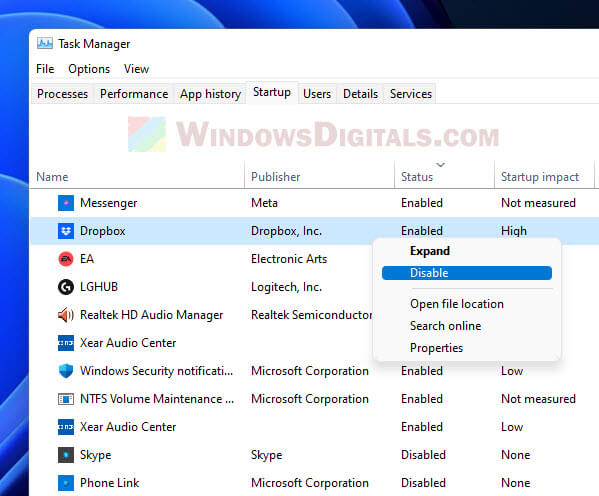The width and height of the screenshot is (599, 496).
Task: Click the Realtek Semiconductor publisher cell
Action: (x=311, y=315)
